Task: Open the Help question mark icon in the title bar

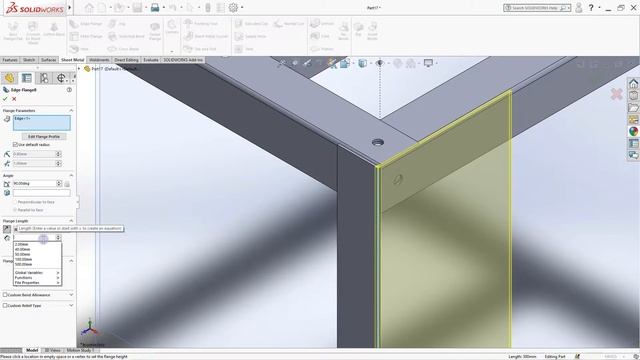Action: (591, 7)
